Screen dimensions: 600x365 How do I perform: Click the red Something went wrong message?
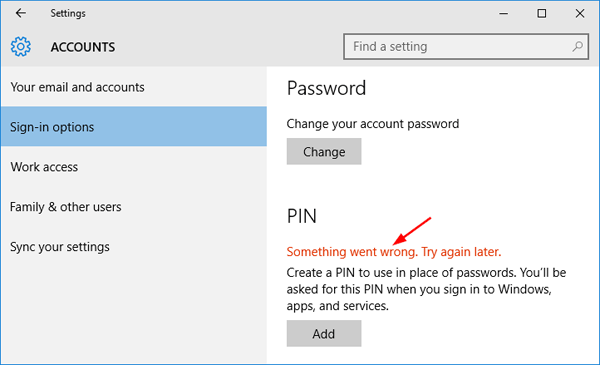coord(394,251)
